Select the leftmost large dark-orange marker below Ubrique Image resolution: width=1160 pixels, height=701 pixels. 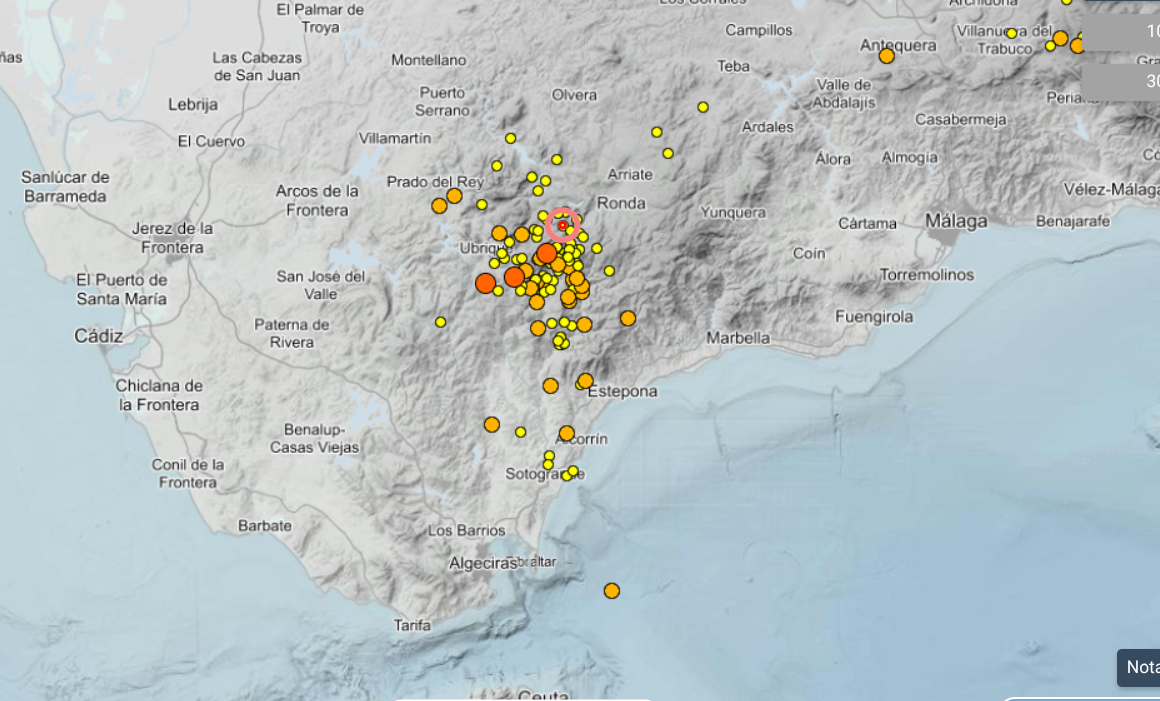click(485, 283)
